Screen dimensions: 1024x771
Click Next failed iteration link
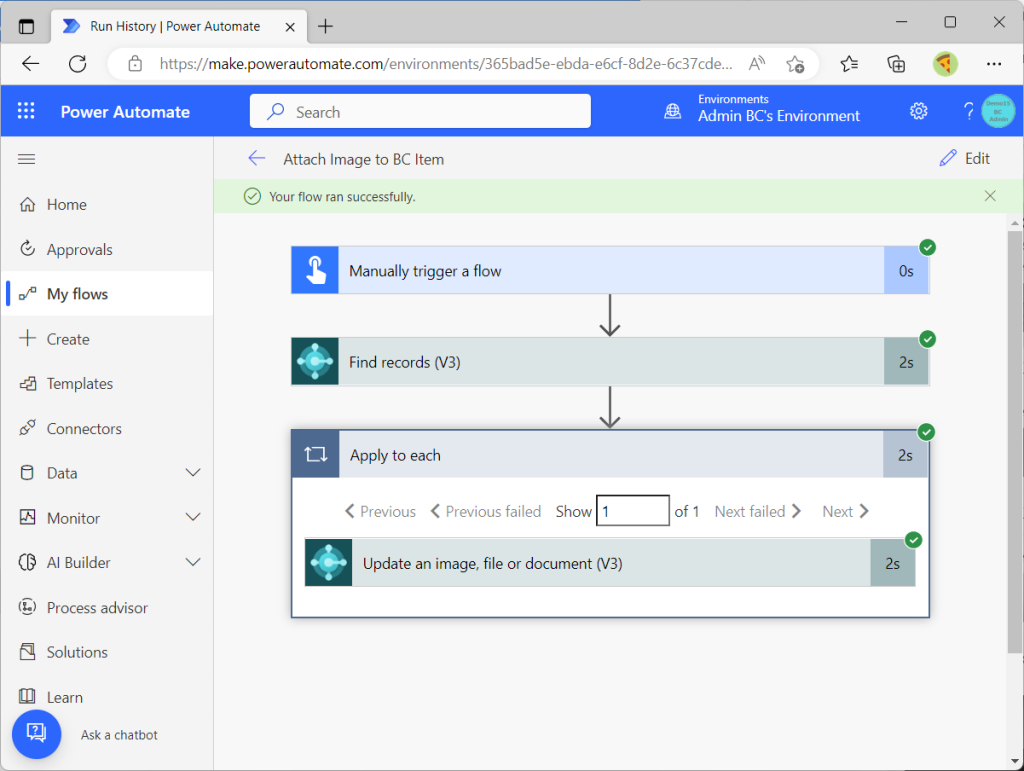click(x=758, y=511)
